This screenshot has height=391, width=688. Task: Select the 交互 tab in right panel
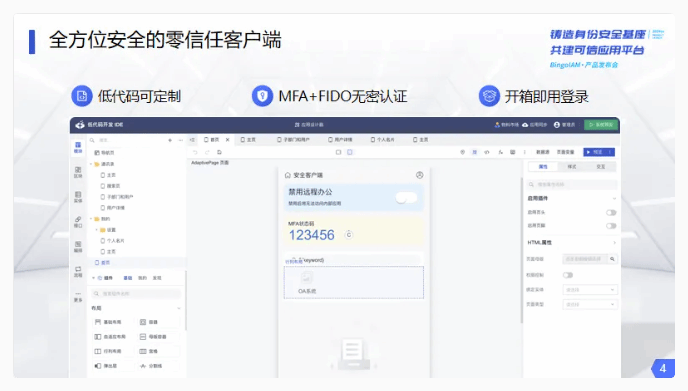point(601,167)
